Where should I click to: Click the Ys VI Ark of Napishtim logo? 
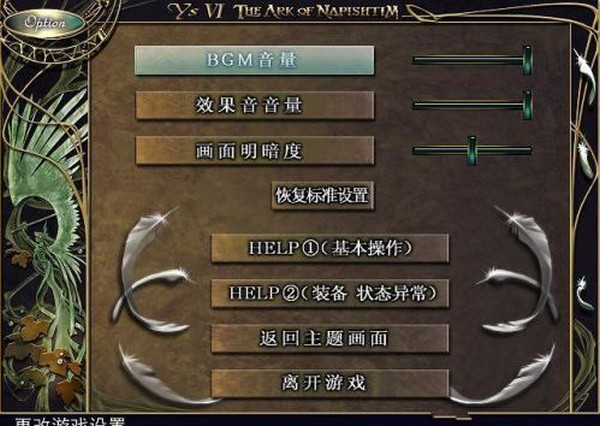(x=284, y=11)
